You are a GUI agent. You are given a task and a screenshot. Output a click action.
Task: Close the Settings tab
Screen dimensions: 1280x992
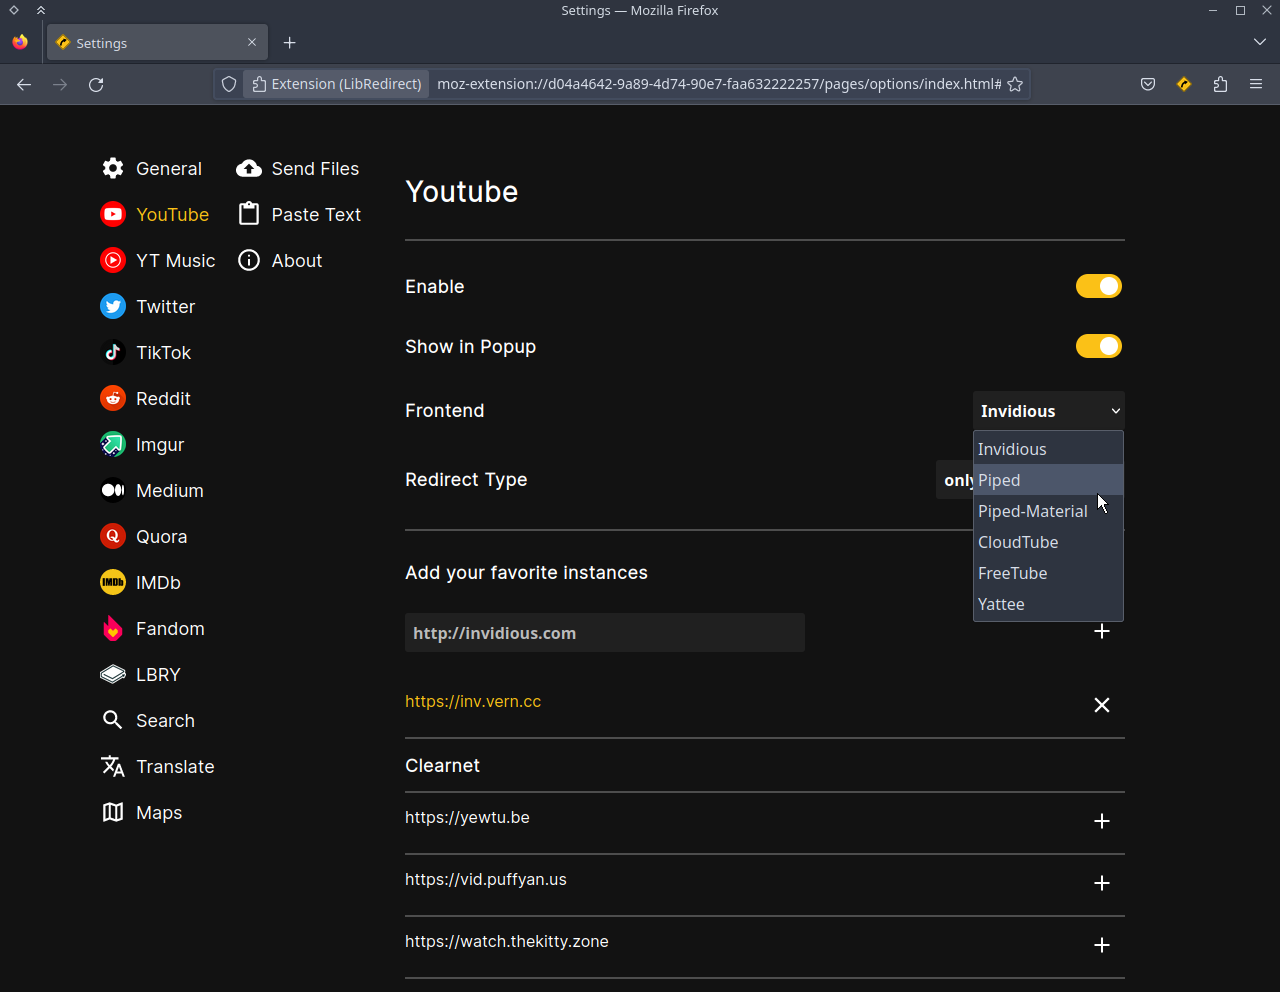coord(252,42)
